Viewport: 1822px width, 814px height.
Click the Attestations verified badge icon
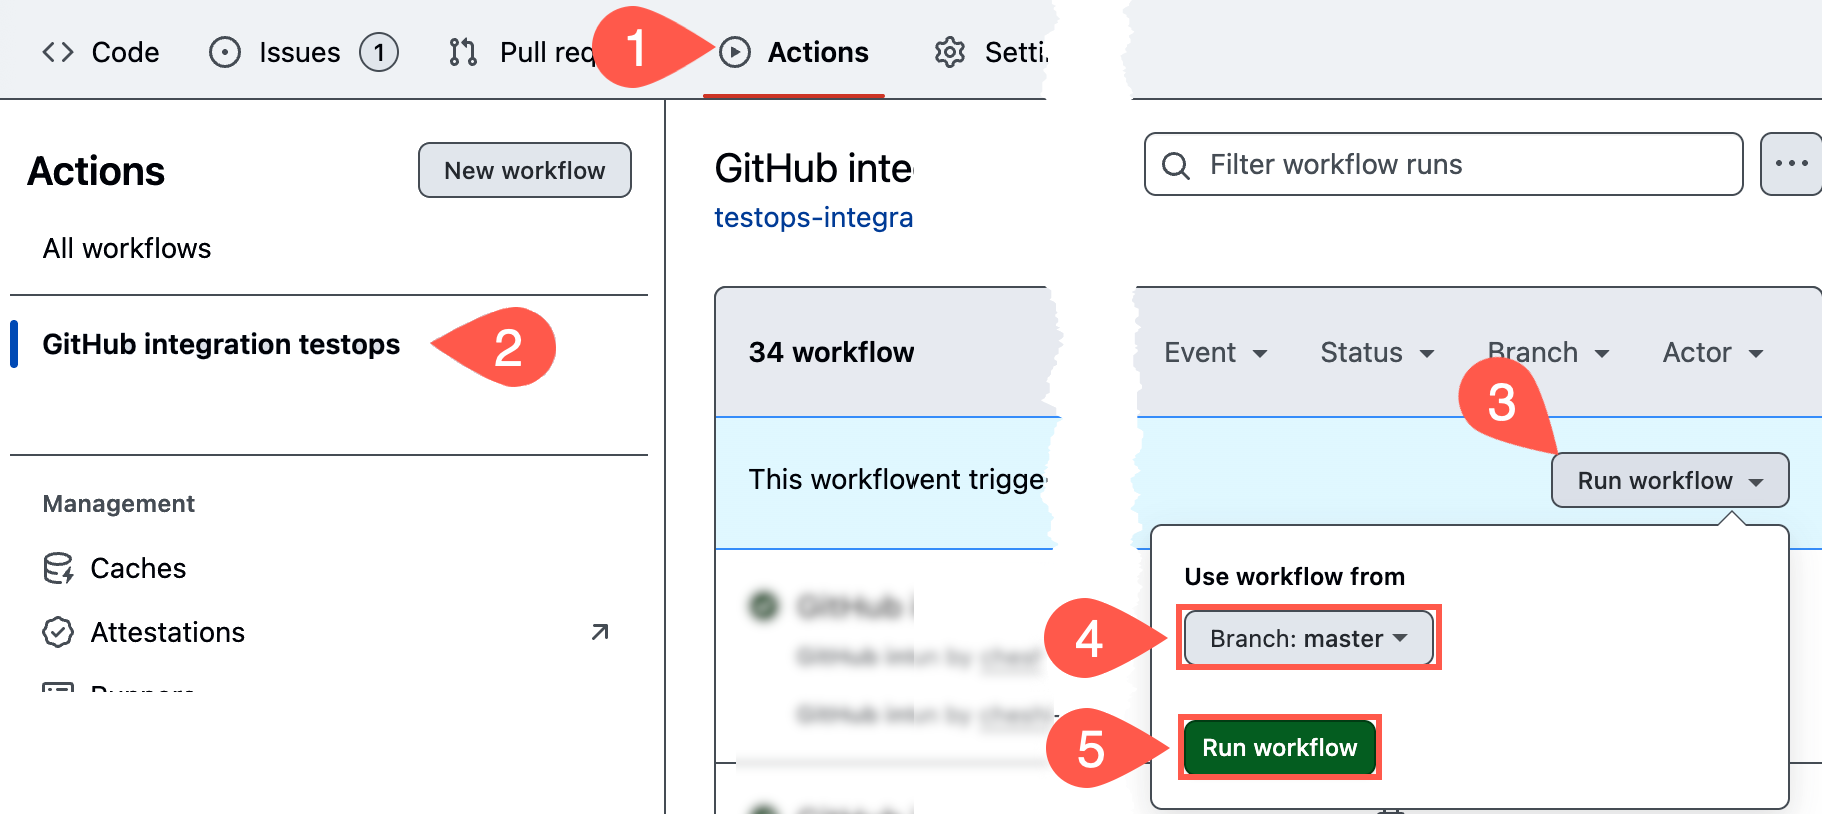click(x=58, y=632)
